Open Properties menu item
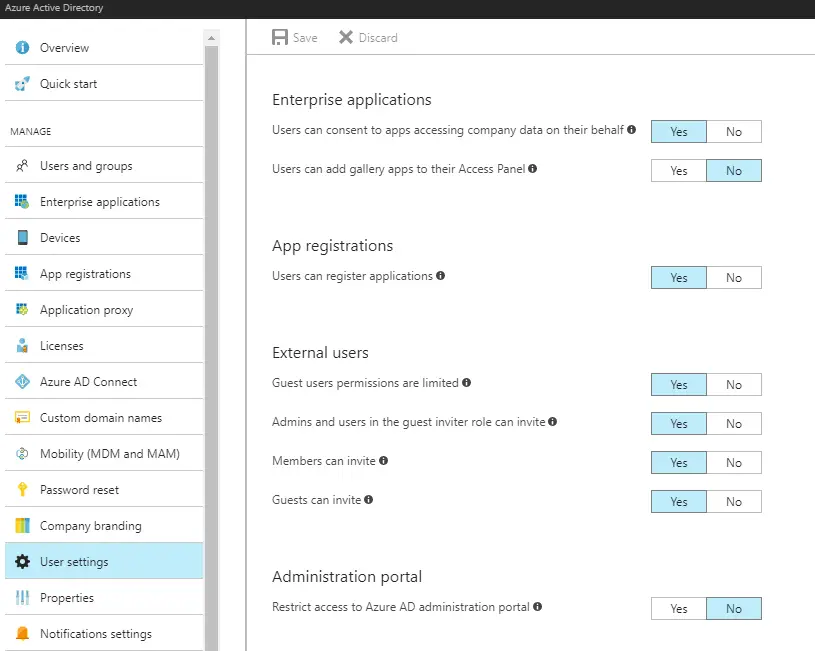815x651 pixels. [x=104, y=597]
